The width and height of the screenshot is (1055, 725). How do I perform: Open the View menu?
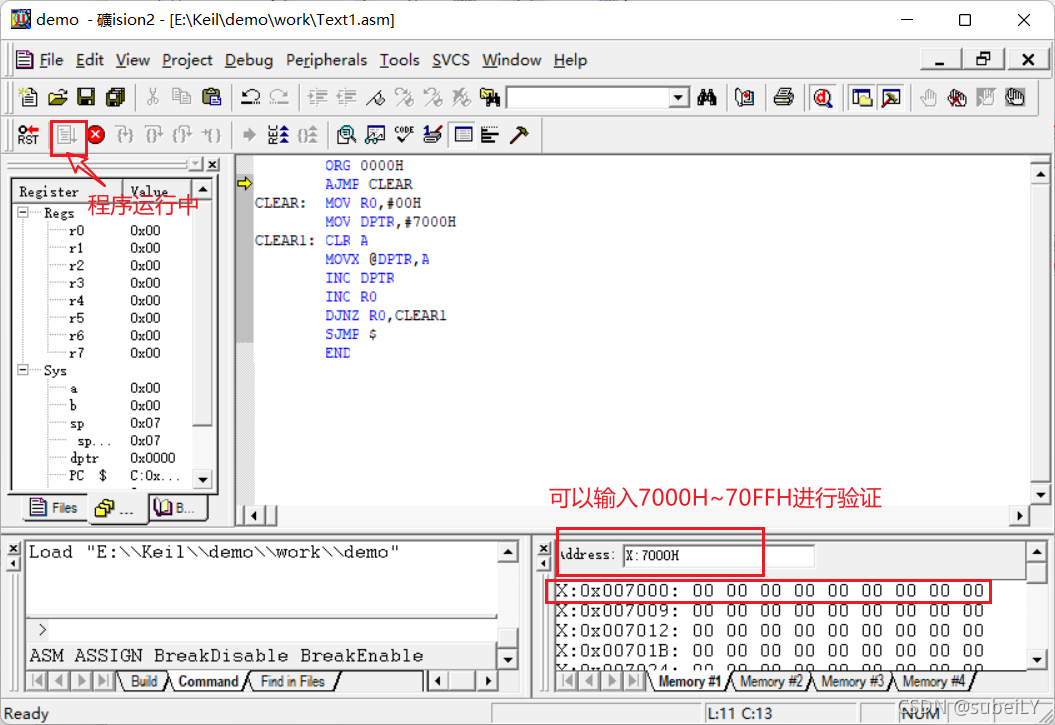pos(133,60)
